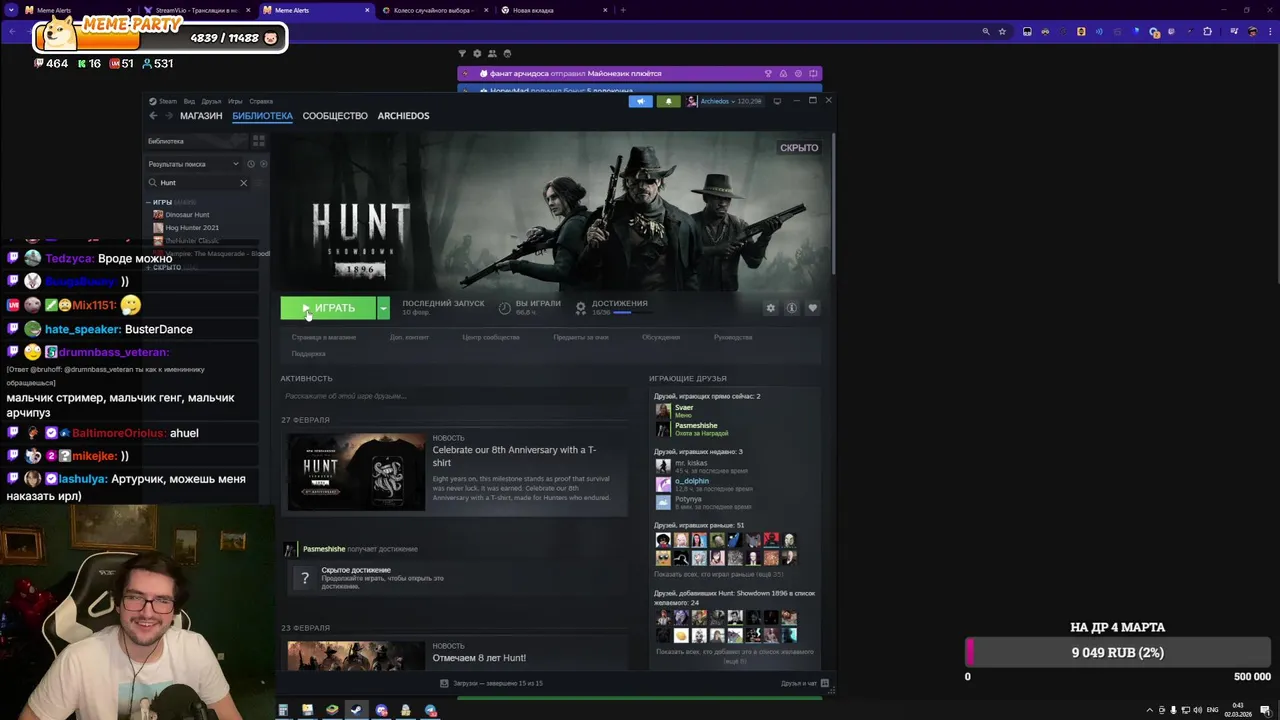1280x720 pixels.
Task: Open the Обсуждения link
Action: [661, 338]
